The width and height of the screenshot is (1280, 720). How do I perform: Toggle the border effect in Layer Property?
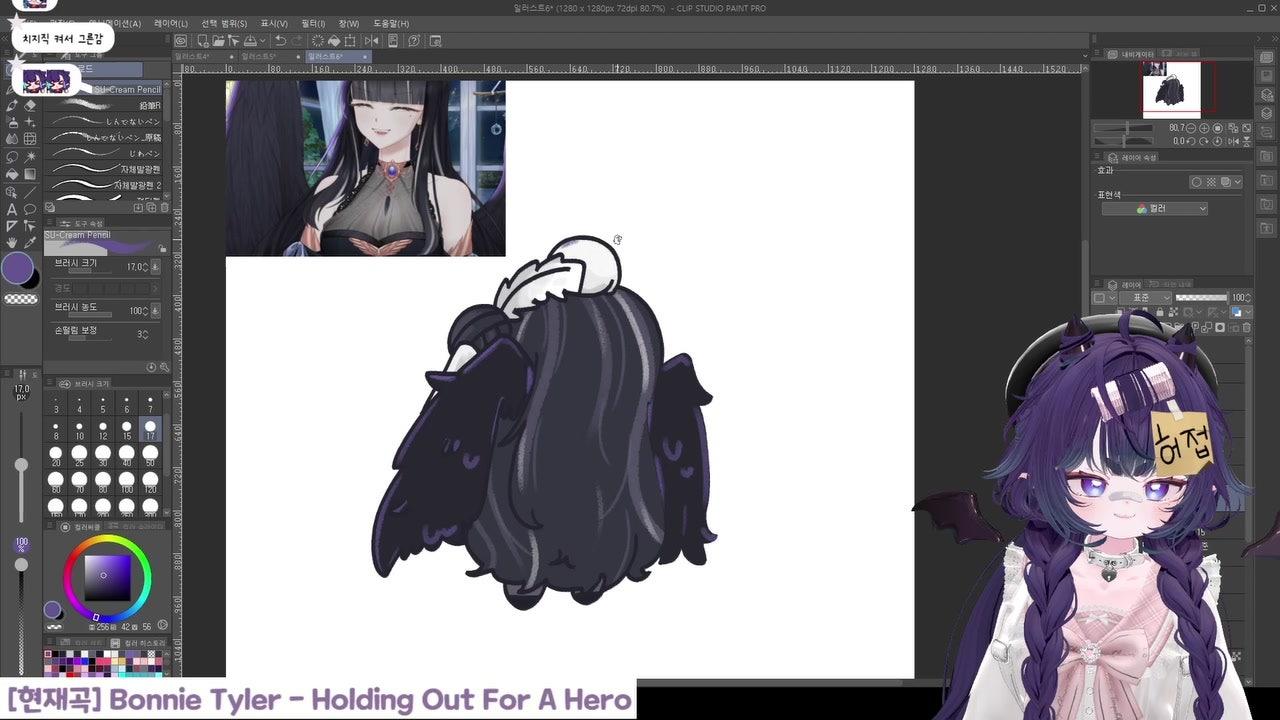1196,182
